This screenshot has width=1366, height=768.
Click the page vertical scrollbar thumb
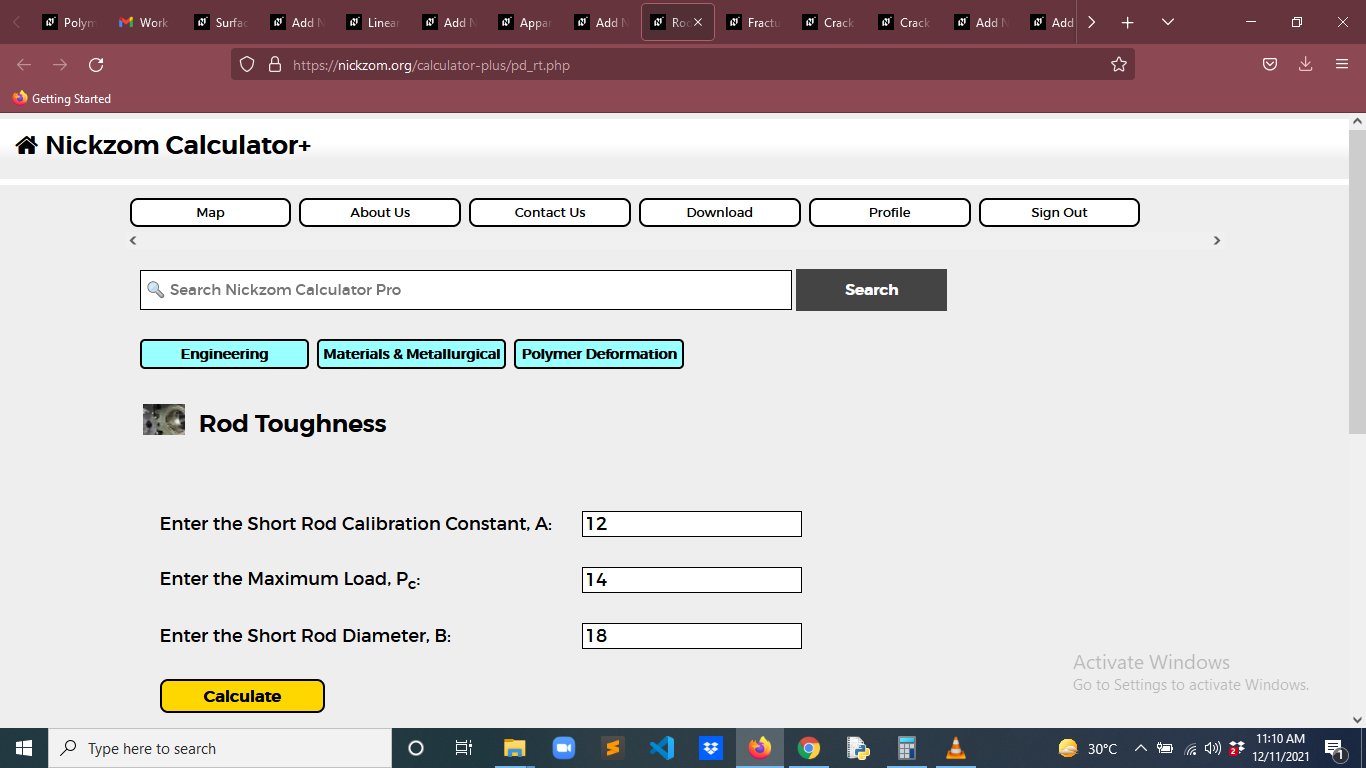(1357, 281)
